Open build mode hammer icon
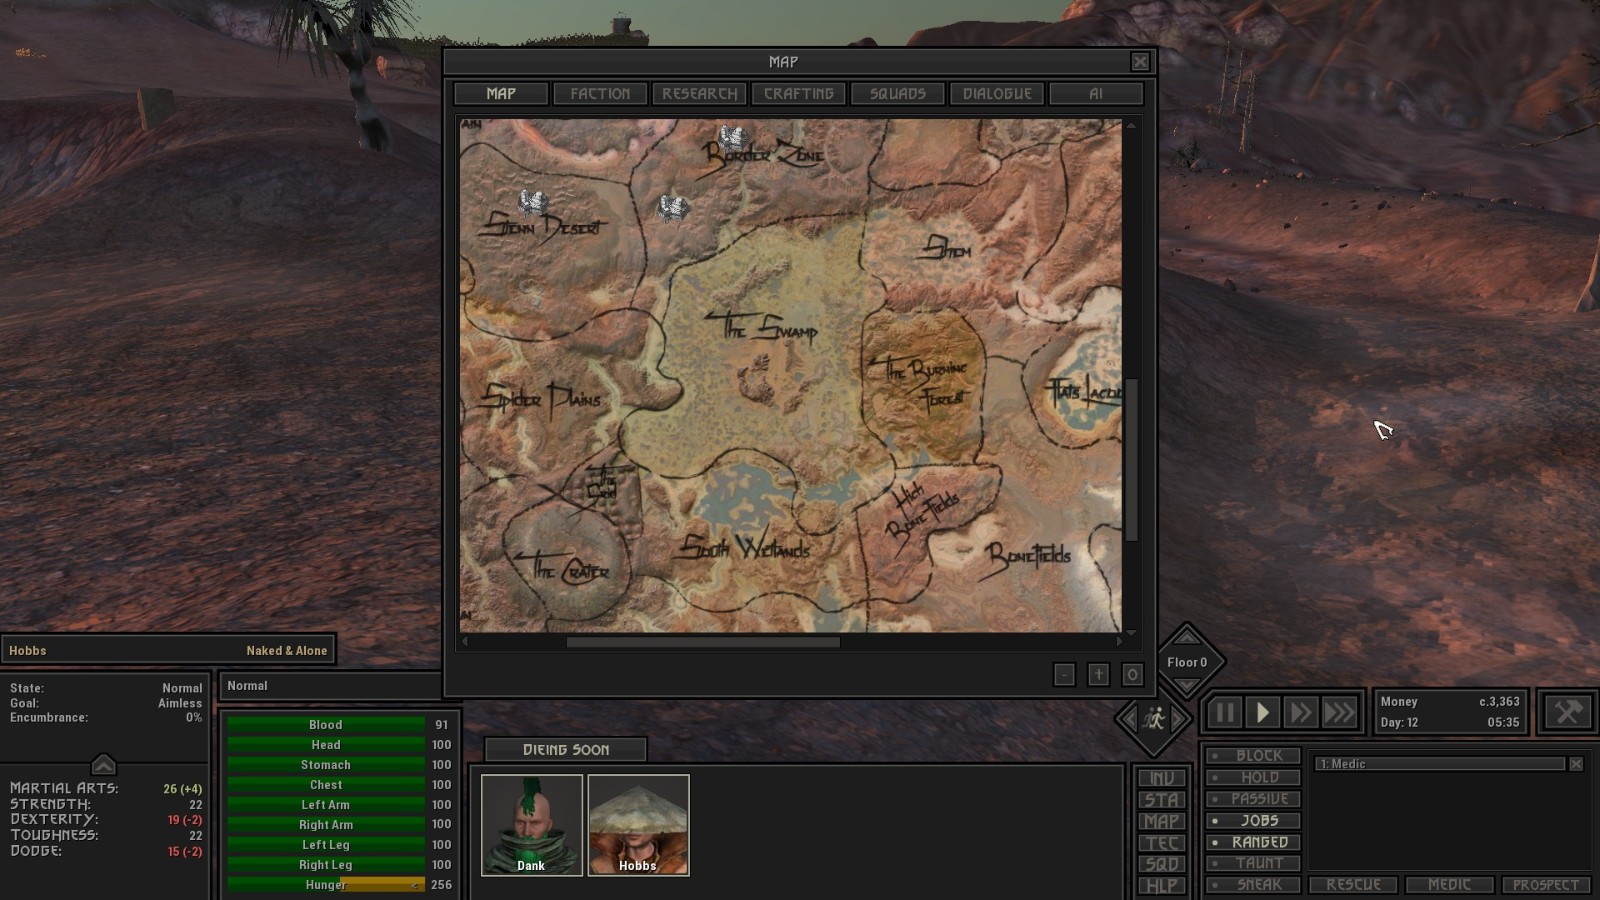Viewport: 1600px width, 900px height. pos(1567,712)
